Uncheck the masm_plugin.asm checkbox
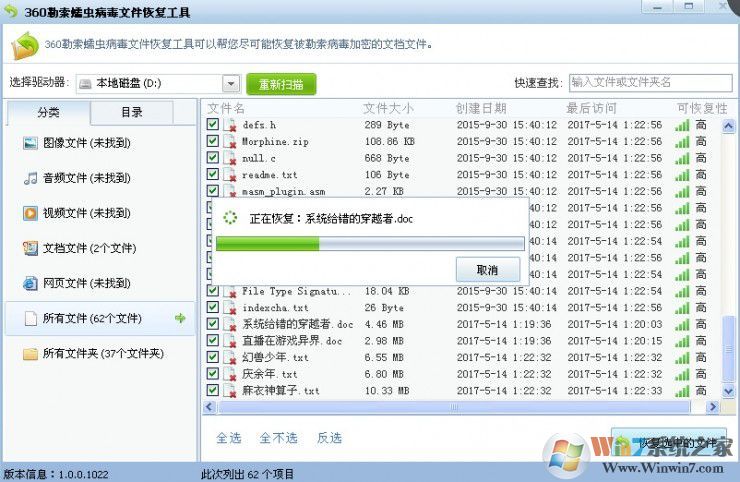740x482 pixels. tap(213, 190)
